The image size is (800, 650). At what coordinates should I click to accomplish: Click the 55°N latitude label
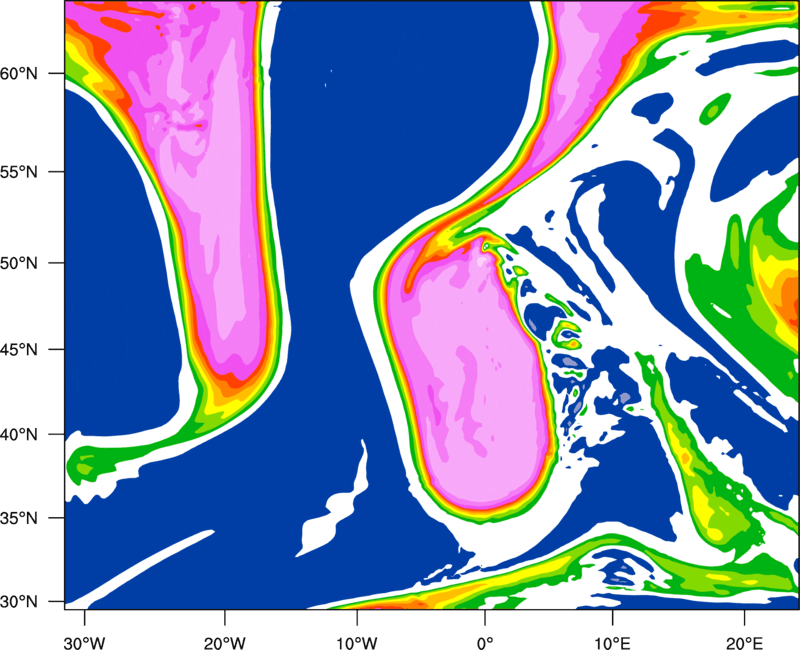coord(19,172)
